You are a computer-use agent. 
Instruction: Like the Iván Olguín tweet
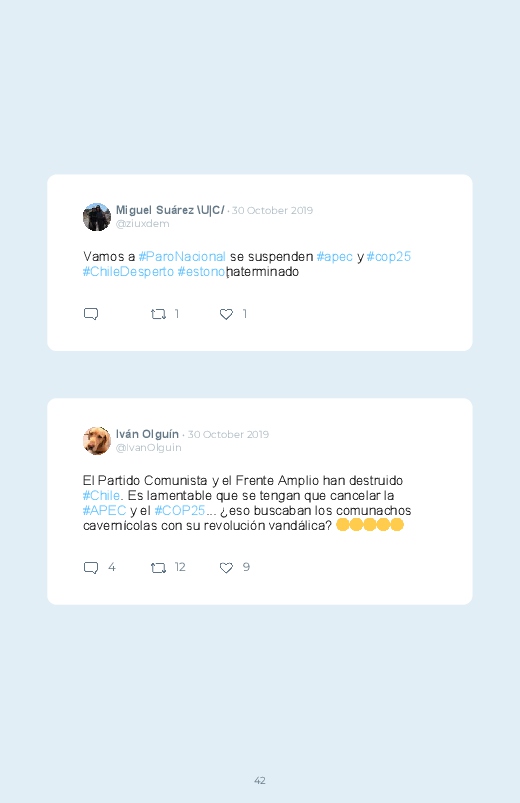coord(226,567)
